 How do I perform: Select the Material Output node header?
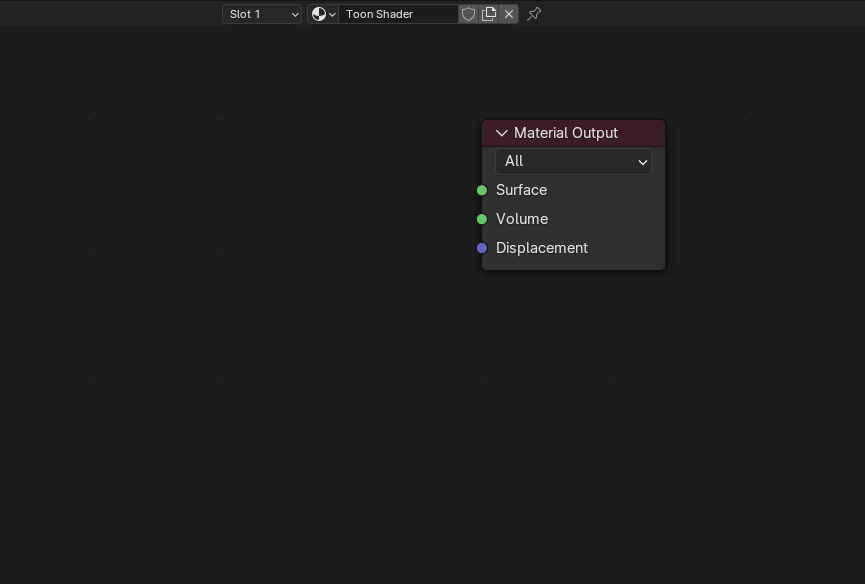(x=574, y=133)
